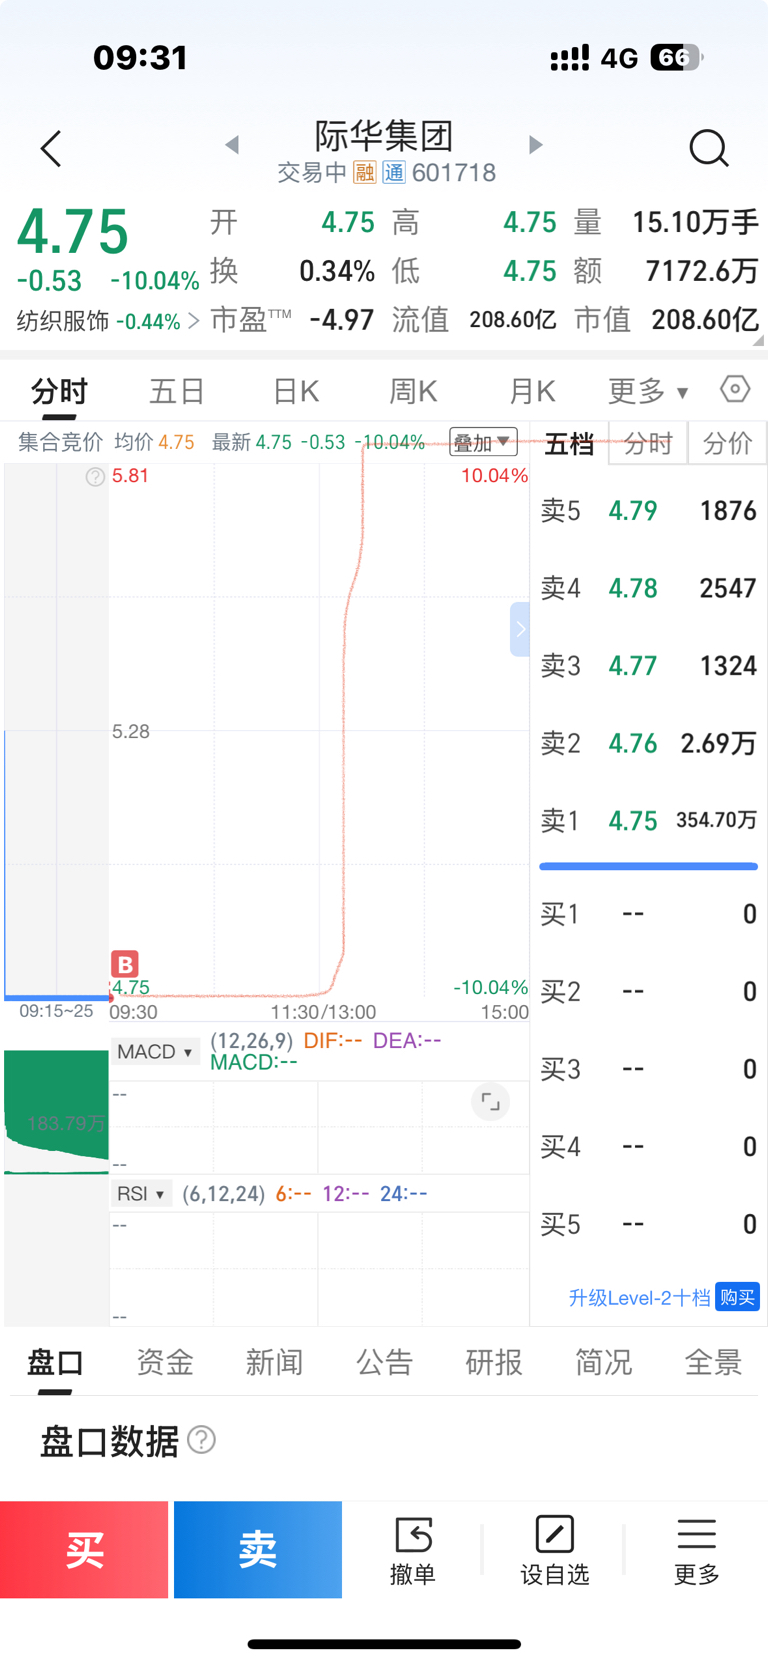
Task: Tap 设自选 add to watchlist icon
Action: [554, 1551]
